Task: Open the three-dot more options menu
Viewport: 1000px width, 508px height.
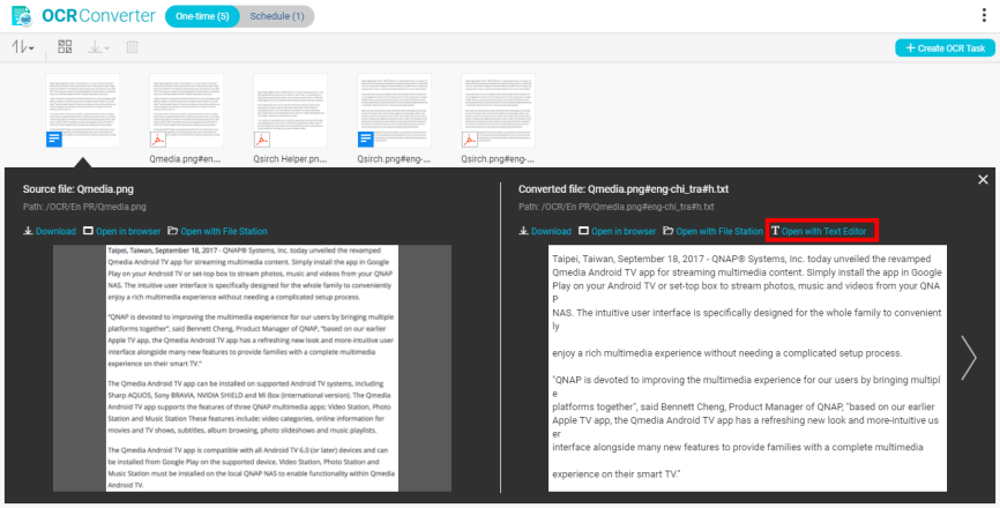Action: [x=984, y=16]
